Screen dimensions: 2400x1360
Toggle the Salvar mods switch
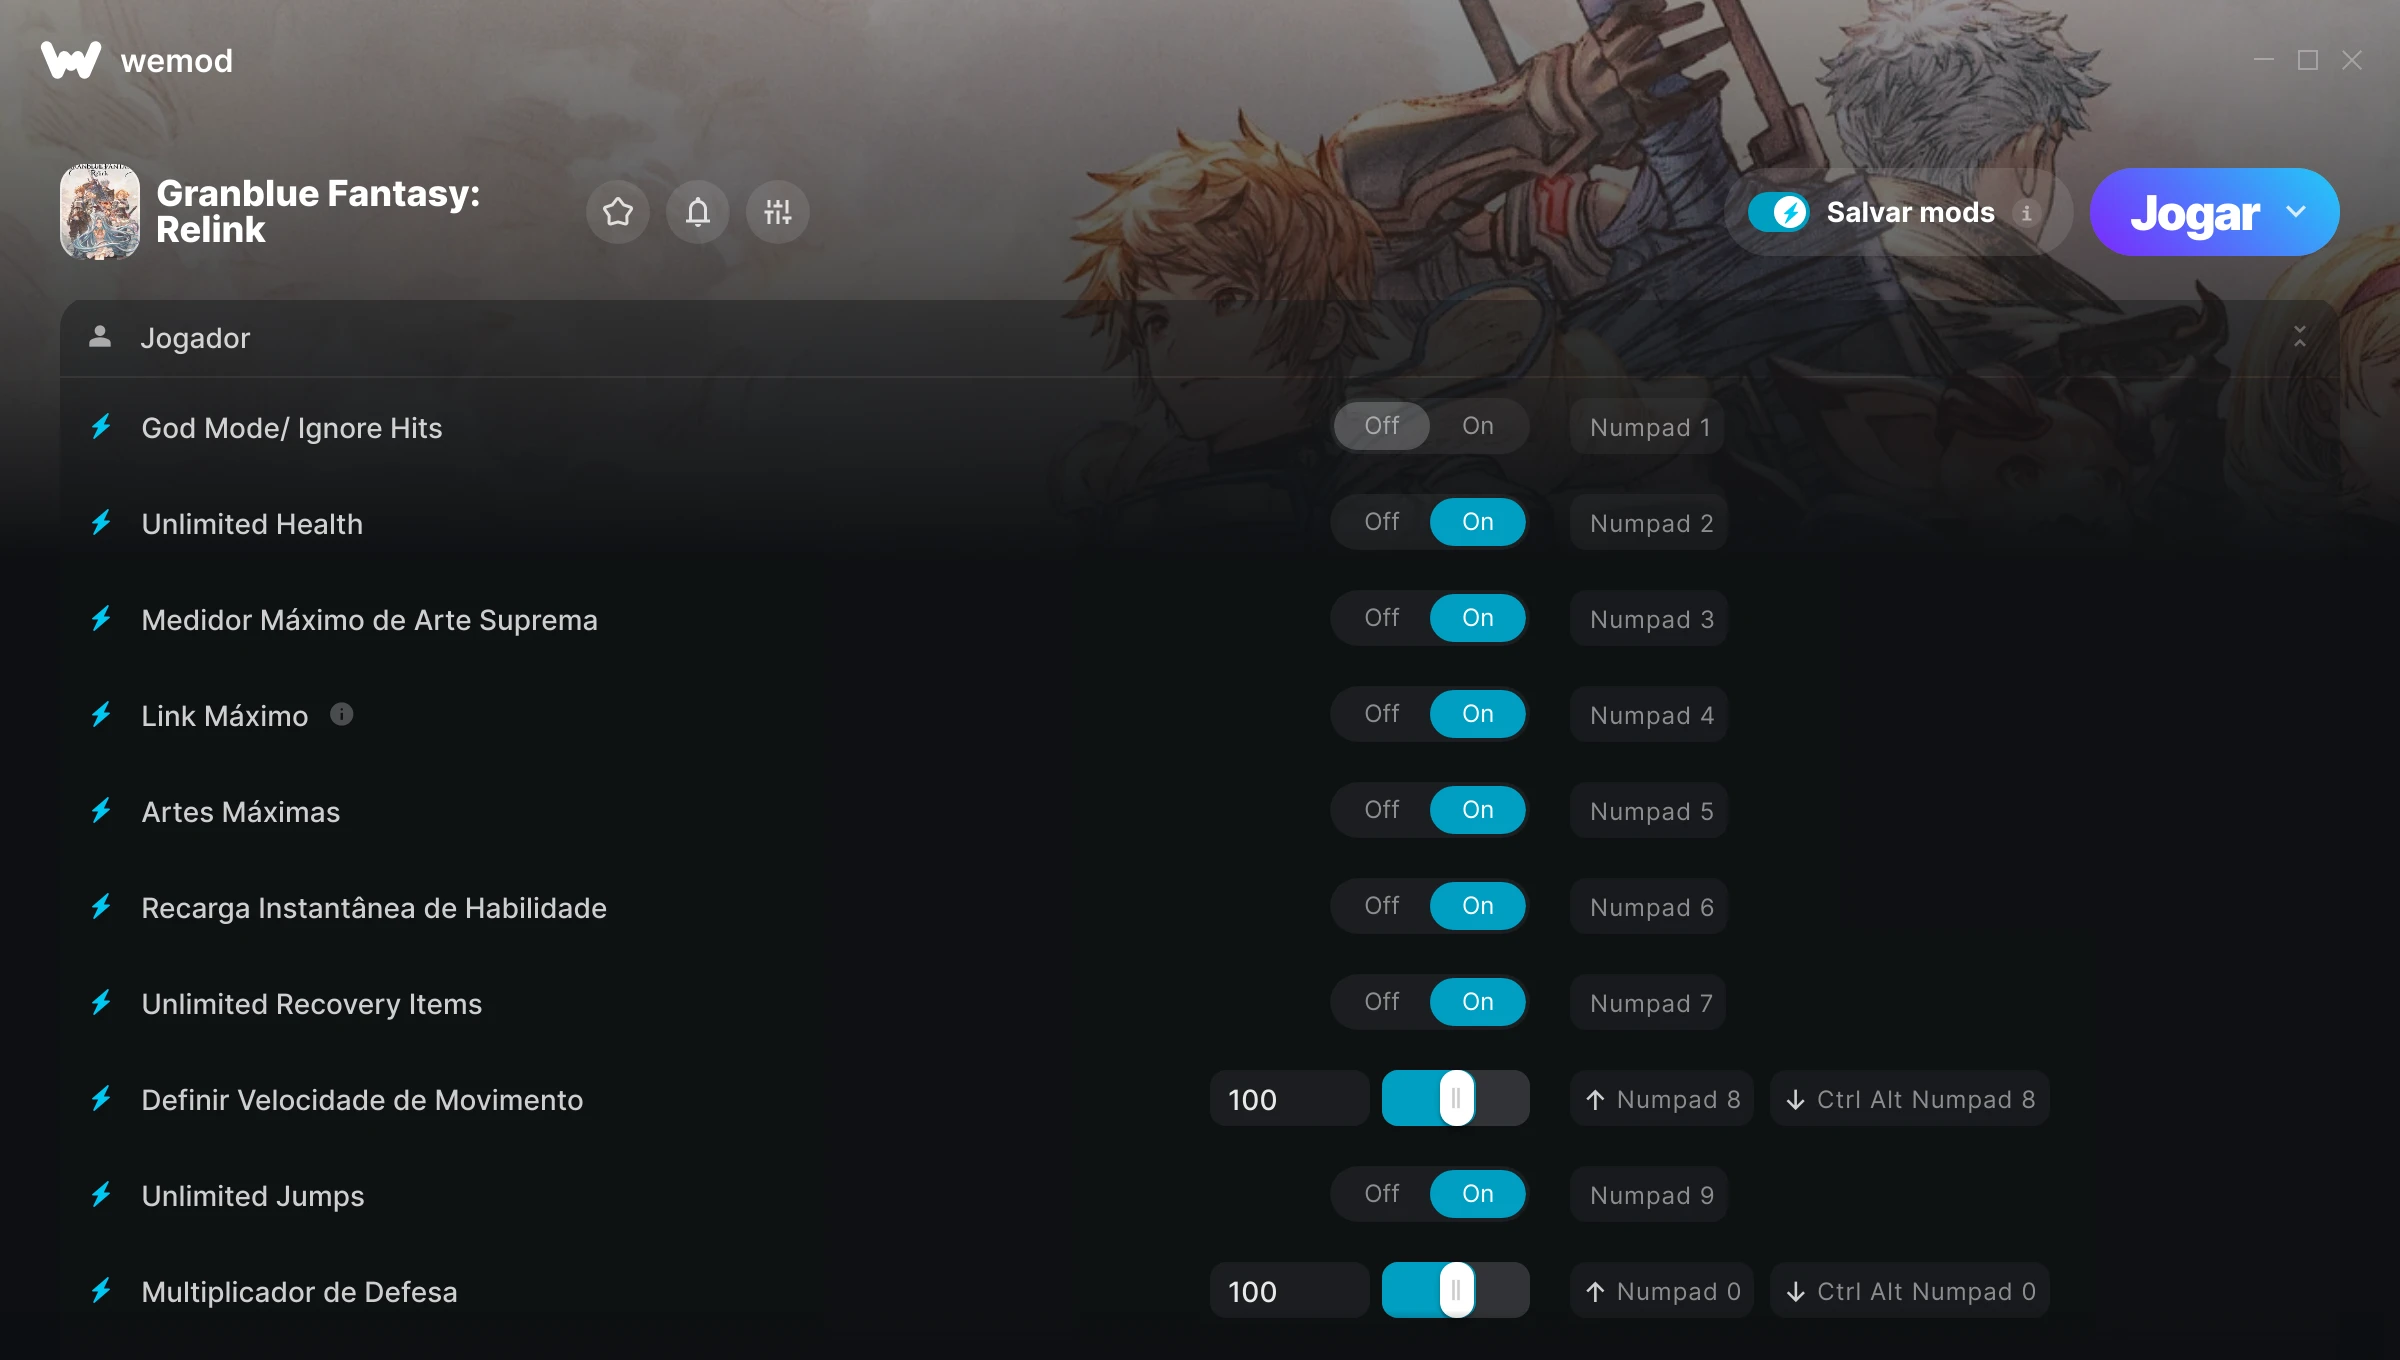[x=1779, y=212]
